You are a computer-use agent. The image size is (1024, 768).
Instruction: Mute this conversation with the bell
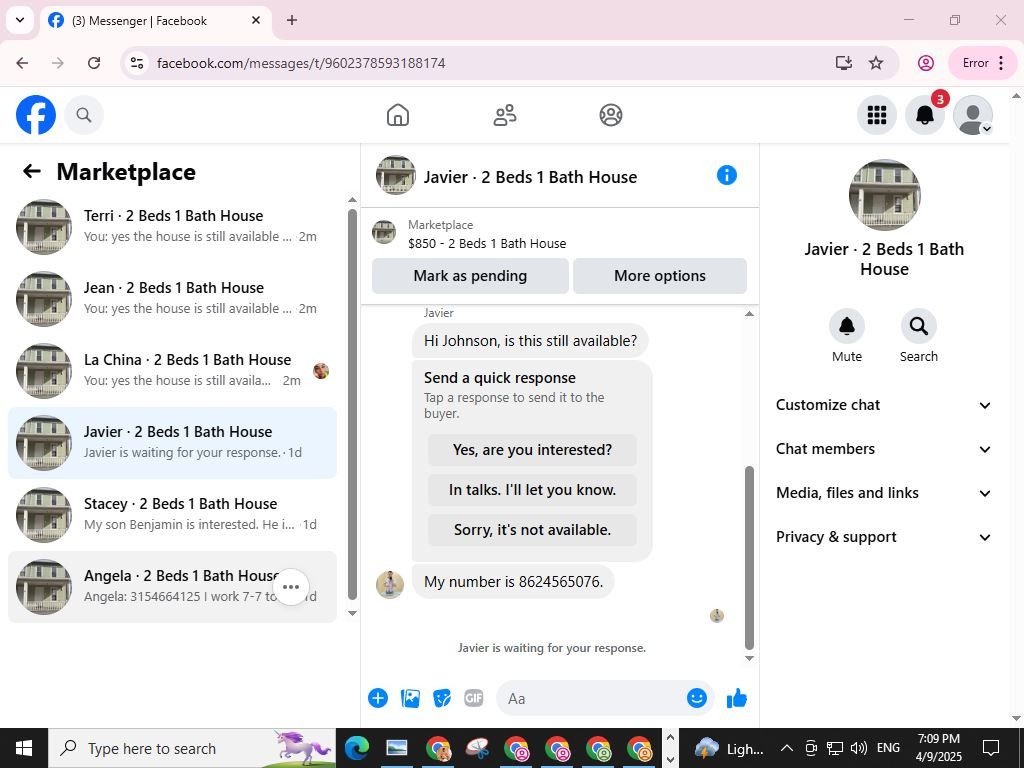(846, 326)
